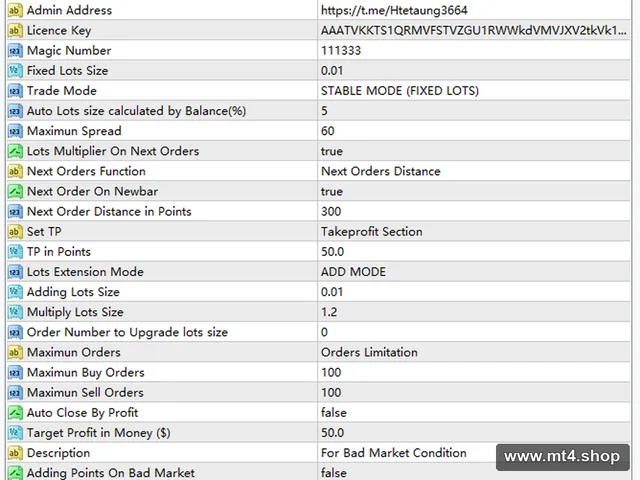Click the bool icon beside Adding Points On Bad Market
The height and width of the screenshot is (480, 640).
(15, 473)
